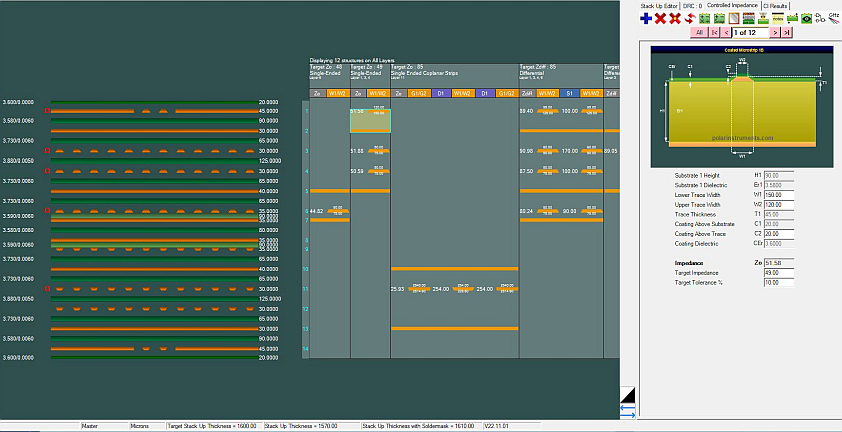Click the All structures button

click(x=699, y=33)
